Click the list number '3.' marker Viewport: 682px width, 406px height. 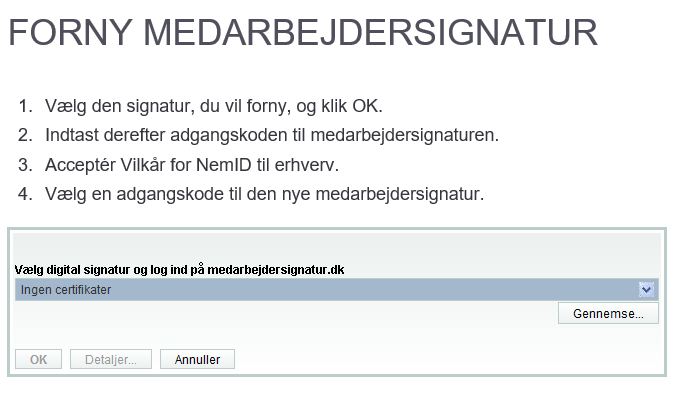[26, 165]
